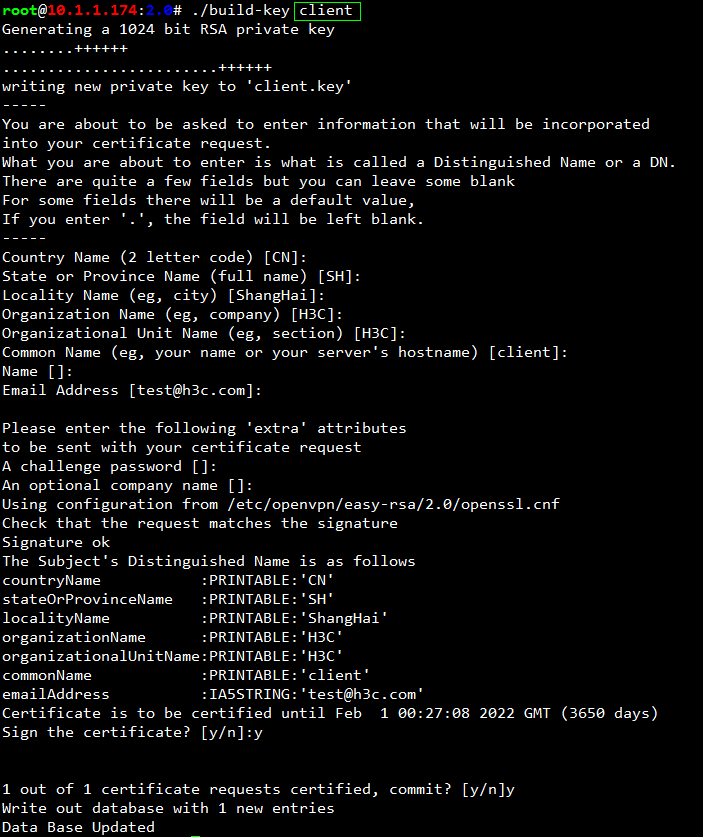
Task: Click the openssl.cnf configuration path
Action: [393, 504]
